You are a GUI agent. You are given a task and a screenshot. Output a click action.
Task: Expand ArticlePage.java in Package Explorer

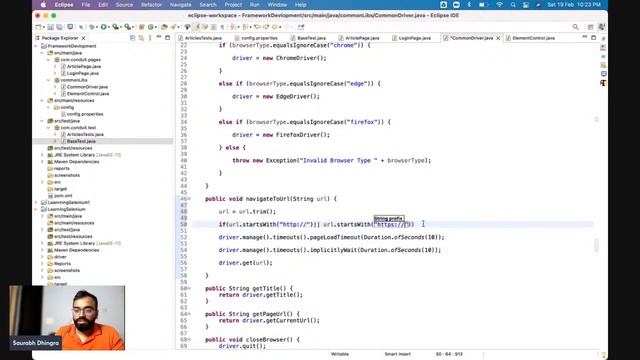click(x=55, y=66)
